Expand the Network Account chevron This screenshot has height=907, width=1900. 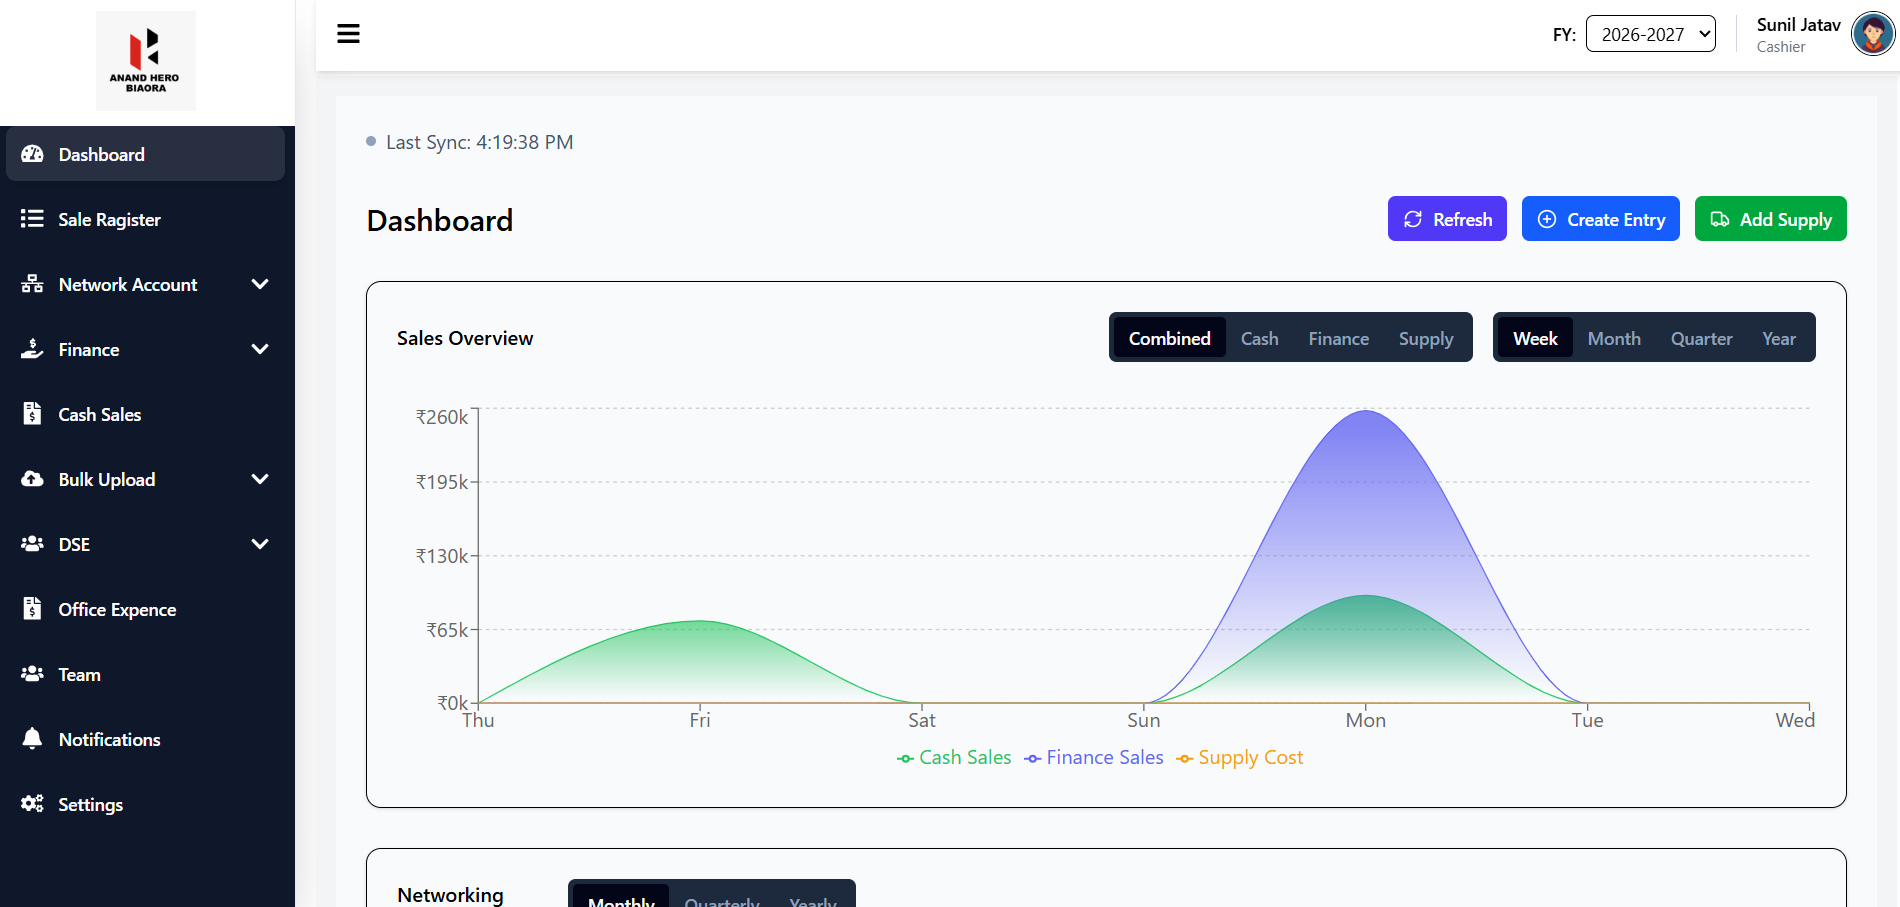click(260, 284)
